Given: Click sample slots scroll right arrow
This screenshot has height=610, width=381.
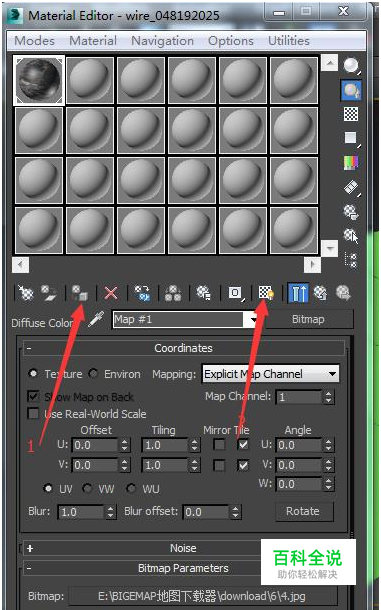Looking at the screenshot, I should pyautogui.click(x=312, y=265).
